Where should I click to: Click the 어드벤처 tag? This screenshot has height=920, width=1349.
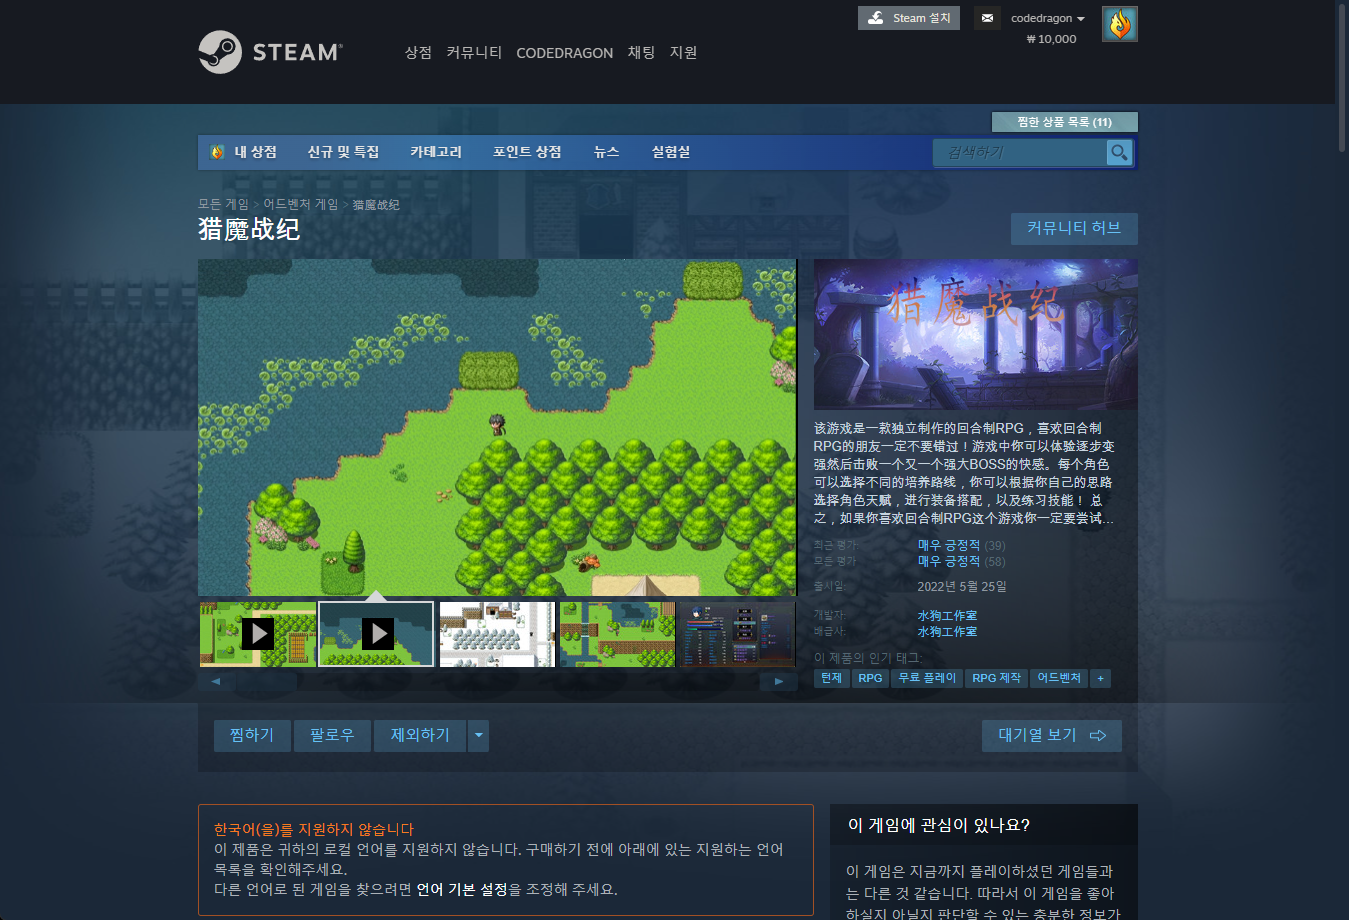[1059, 678]
